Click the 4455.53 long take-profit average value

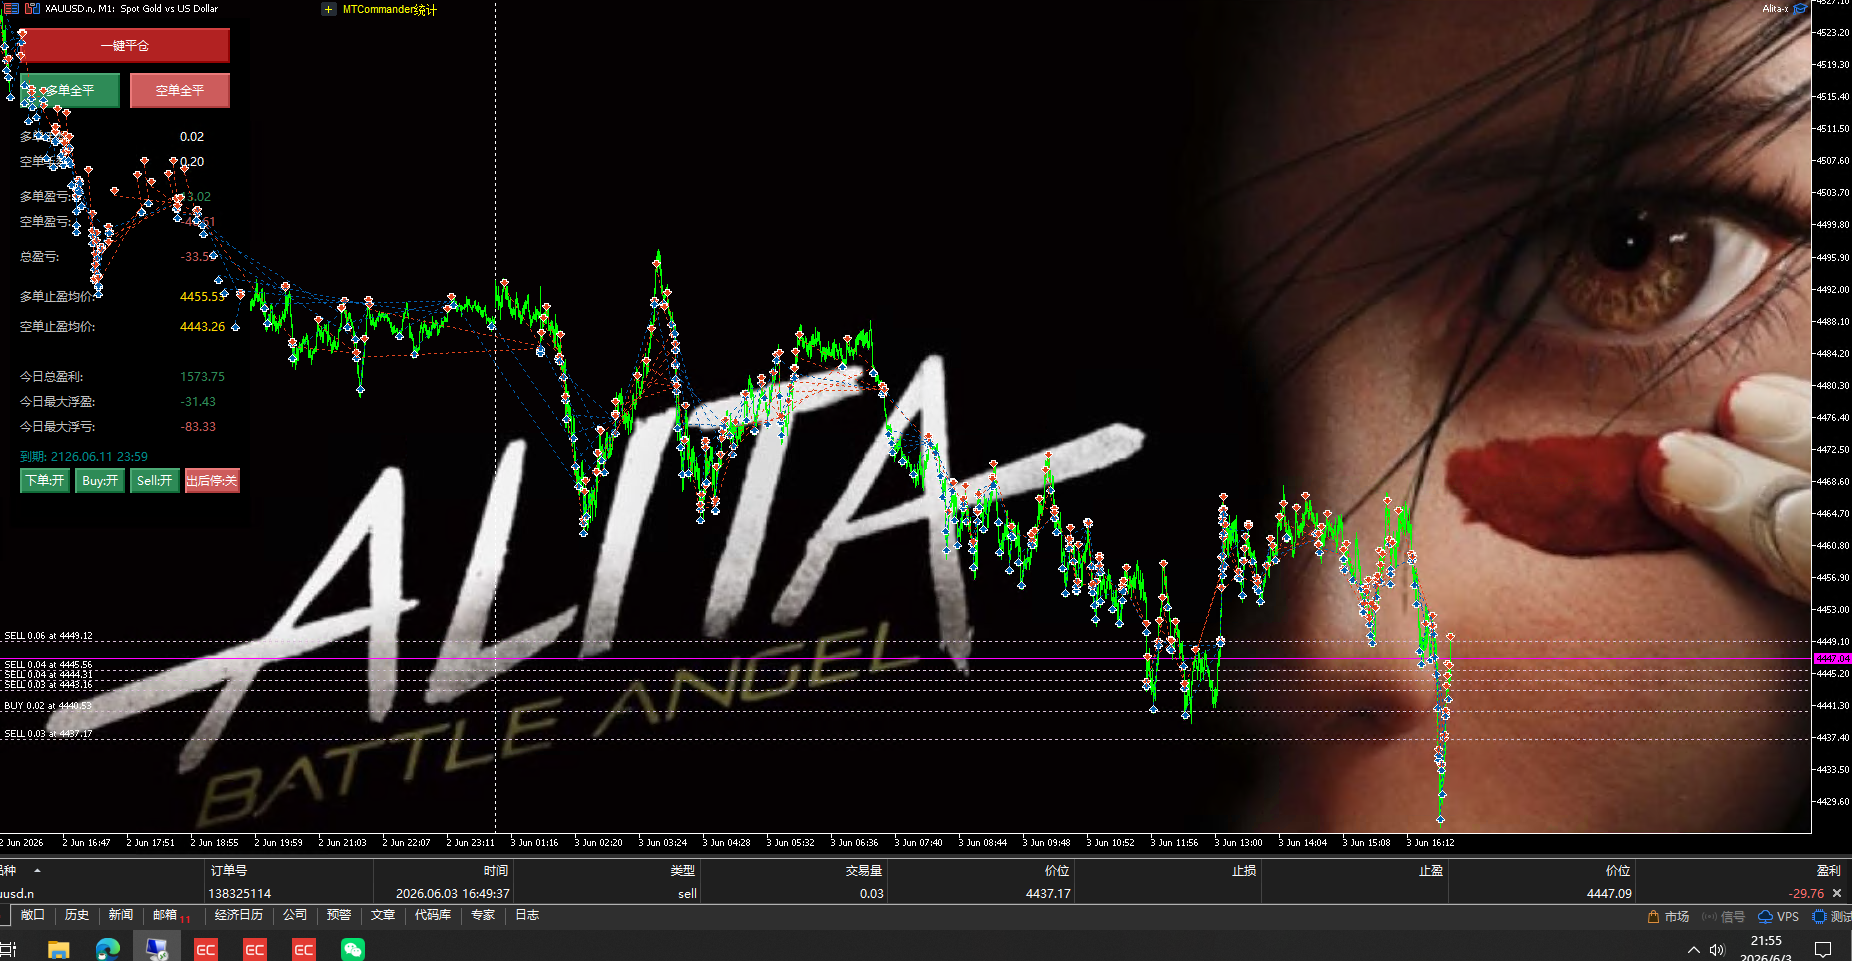pyautogui.click(x=202, y=296)
